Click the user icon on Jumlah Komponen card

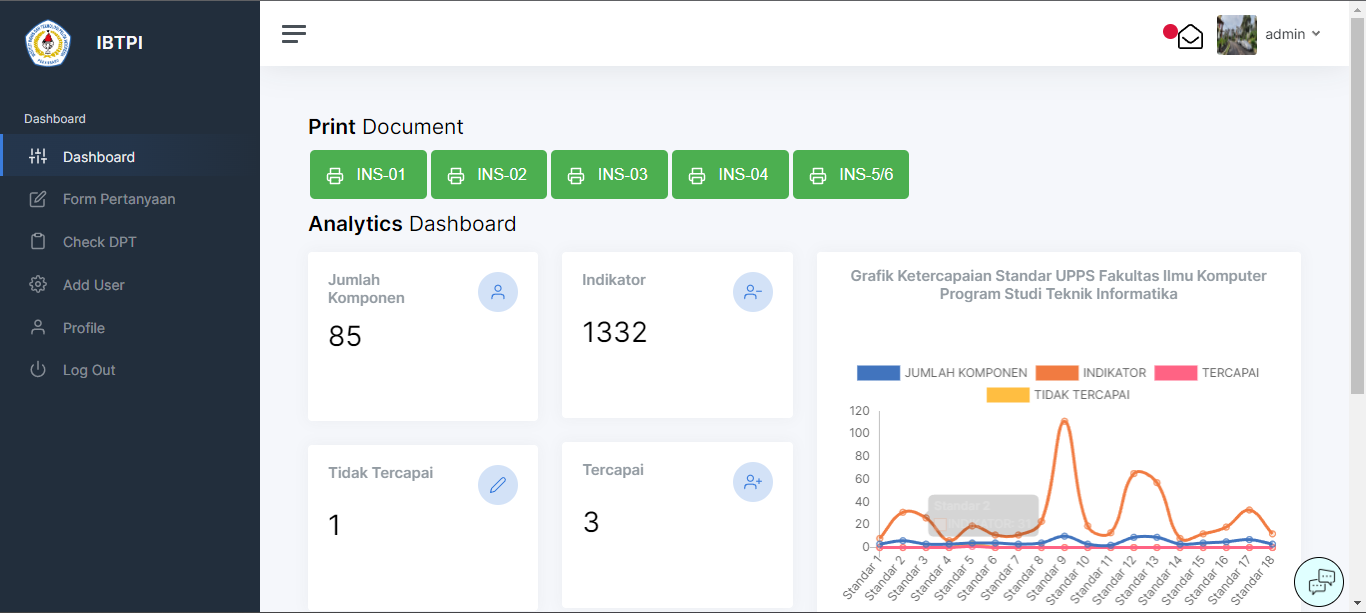(498, 292)
